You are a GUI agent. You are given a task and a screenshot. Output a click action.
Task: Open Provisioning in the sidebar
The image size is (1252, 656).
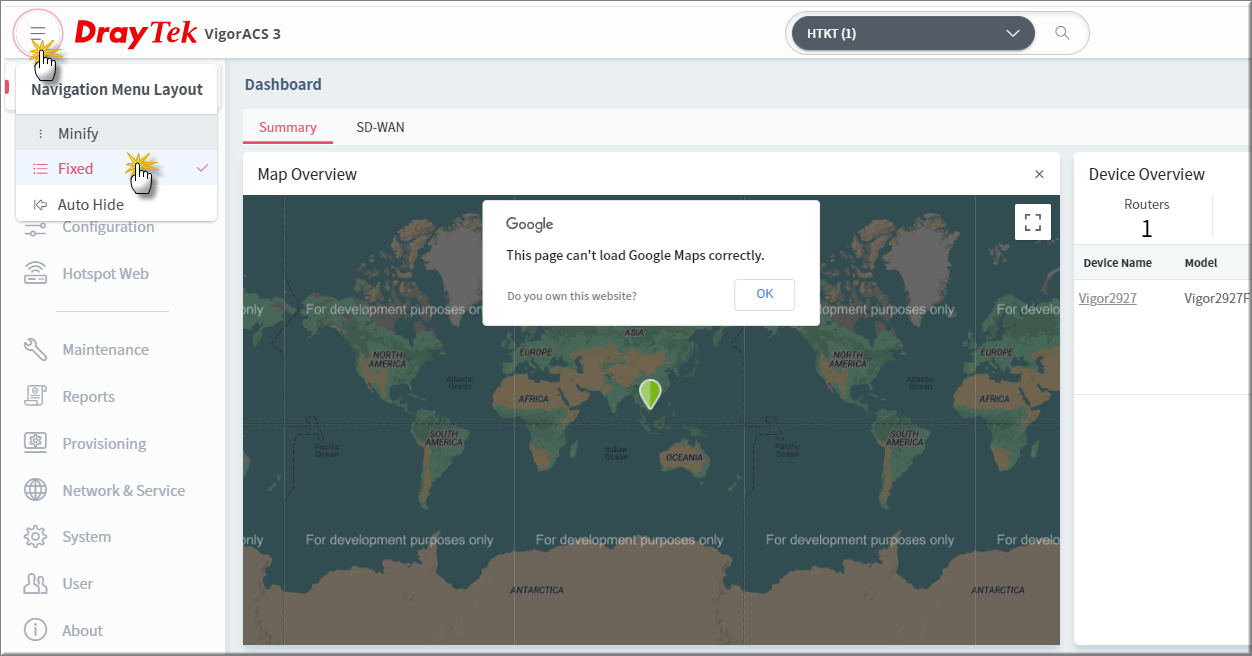tap(104, 443)
